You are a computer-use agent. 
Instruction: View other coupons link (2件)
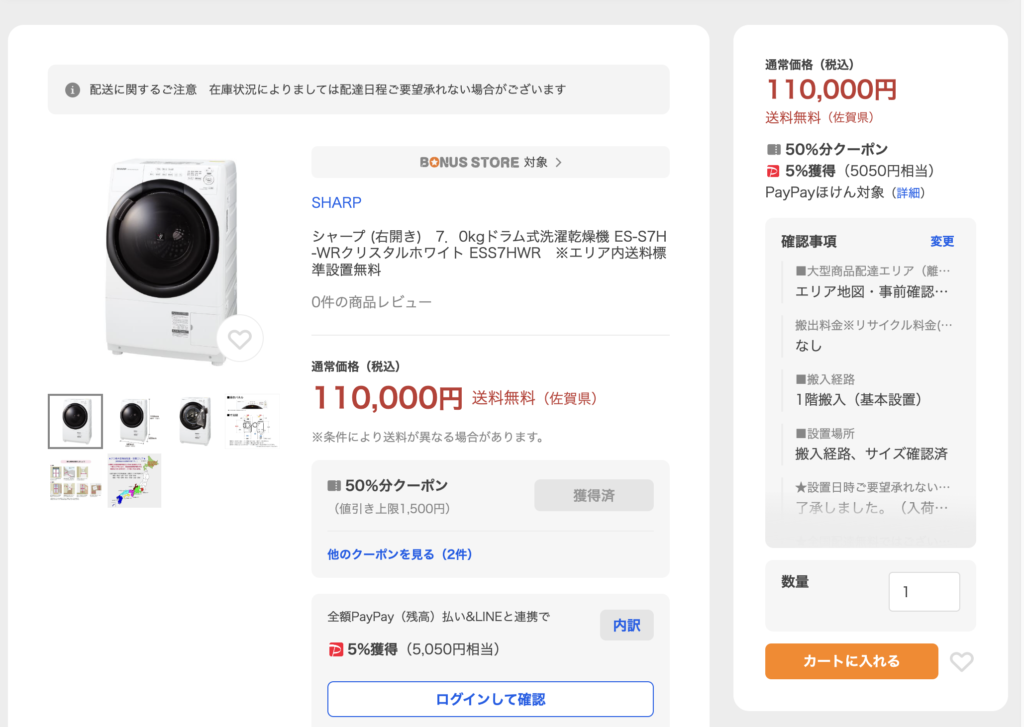399,555
